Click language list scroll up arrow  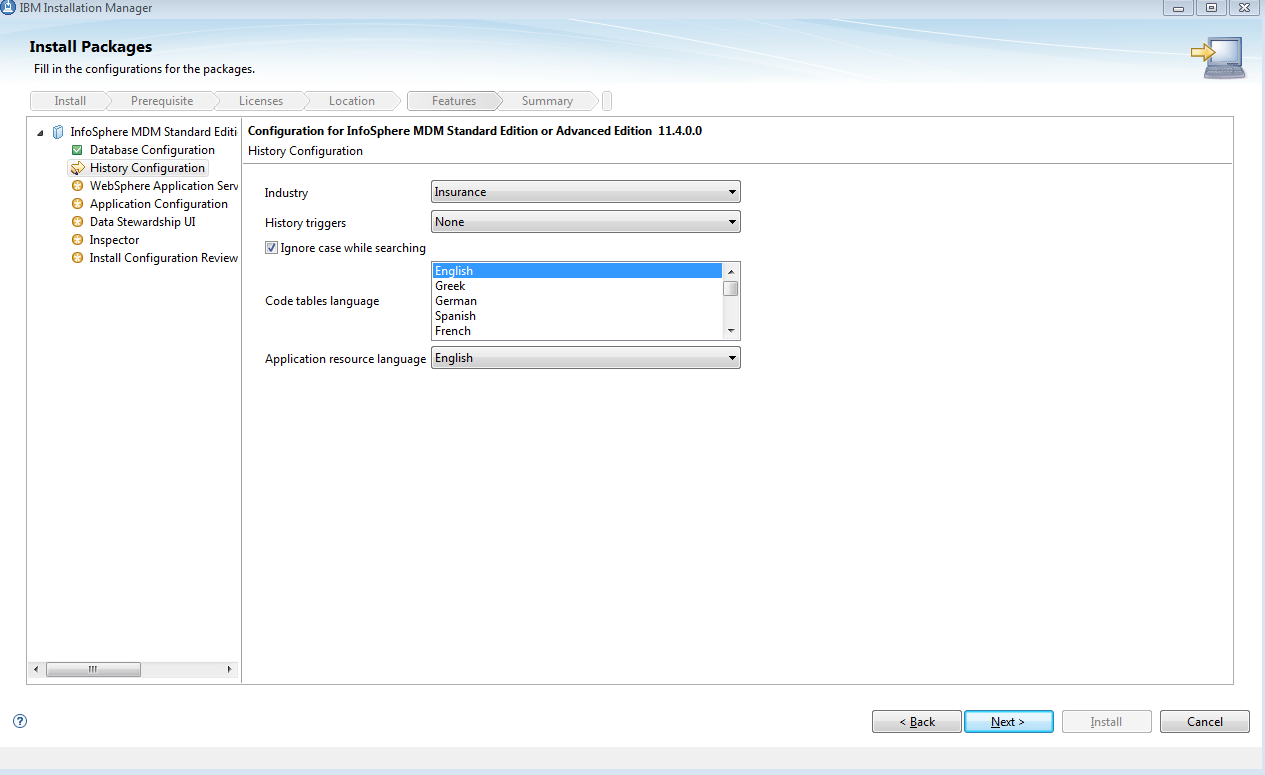731,271
